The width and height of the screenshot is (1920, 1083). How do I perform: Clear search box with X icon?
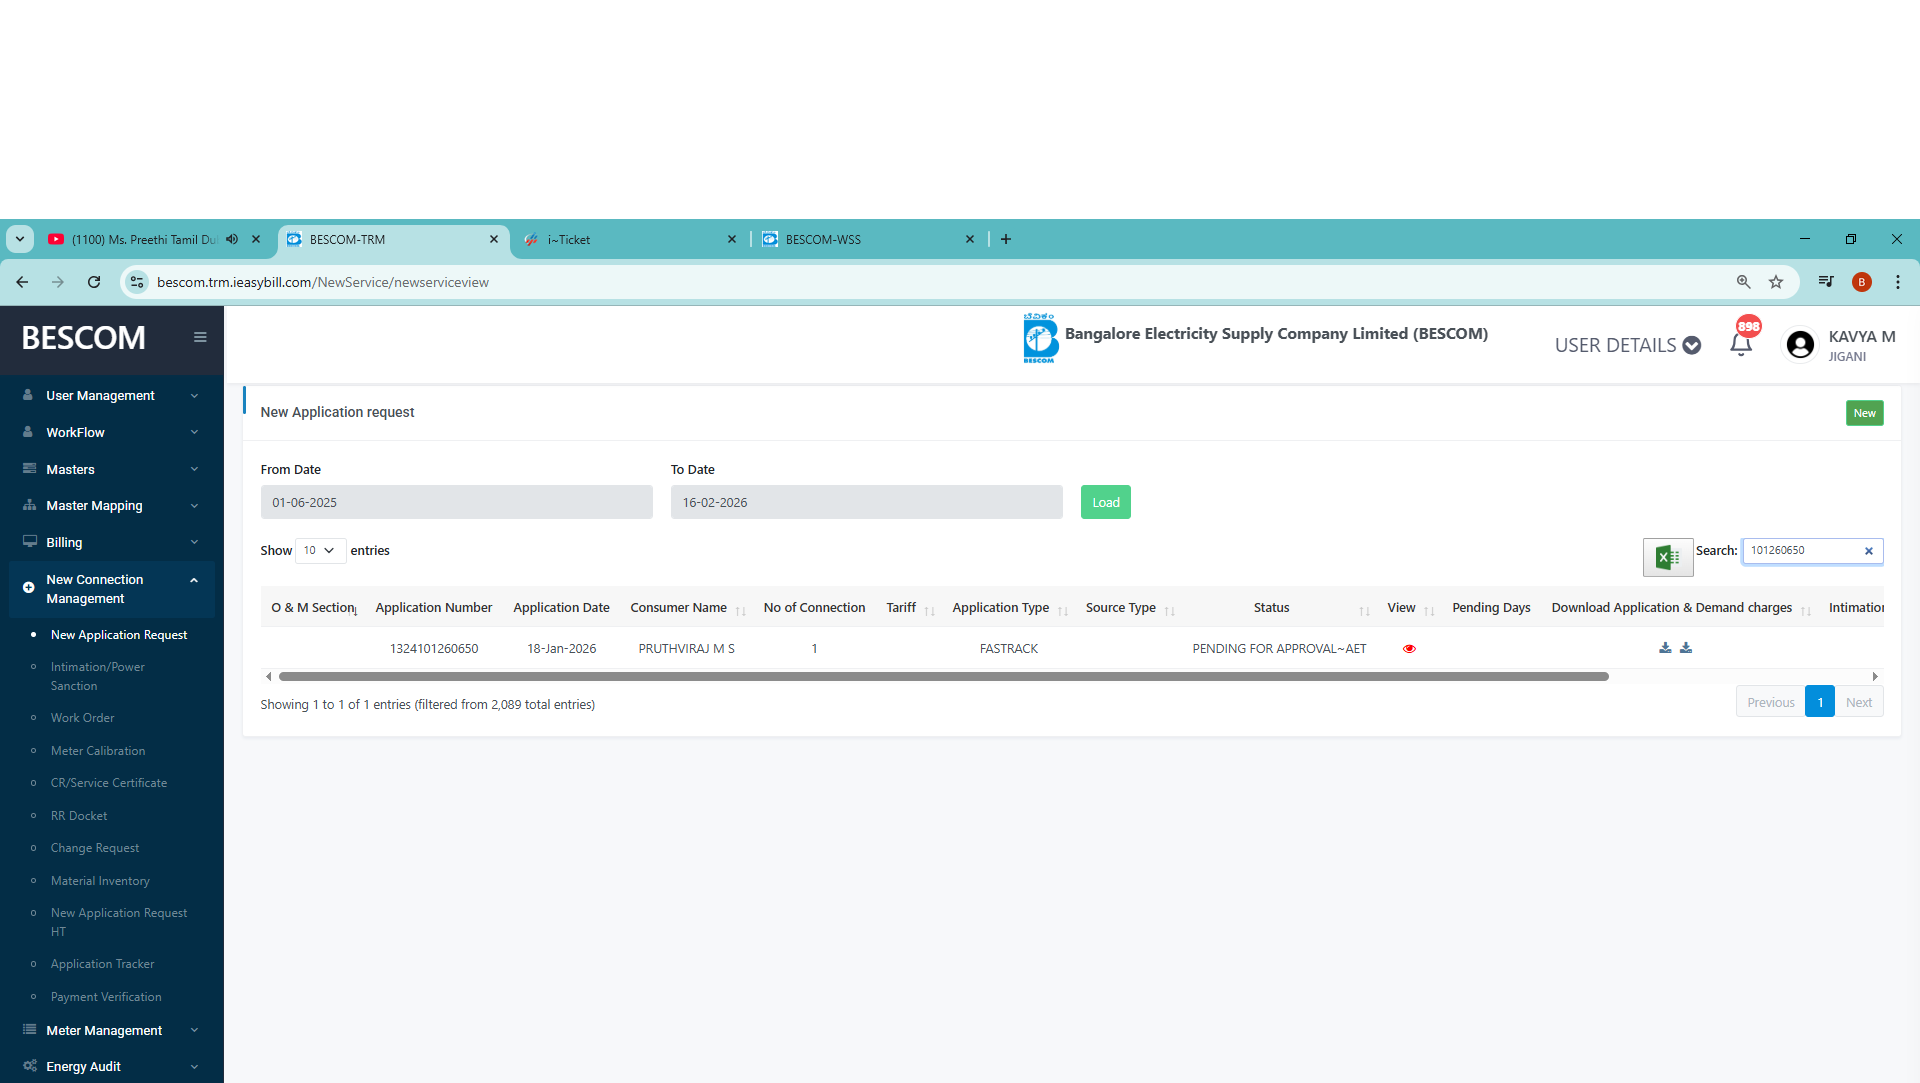point(1868,551)
